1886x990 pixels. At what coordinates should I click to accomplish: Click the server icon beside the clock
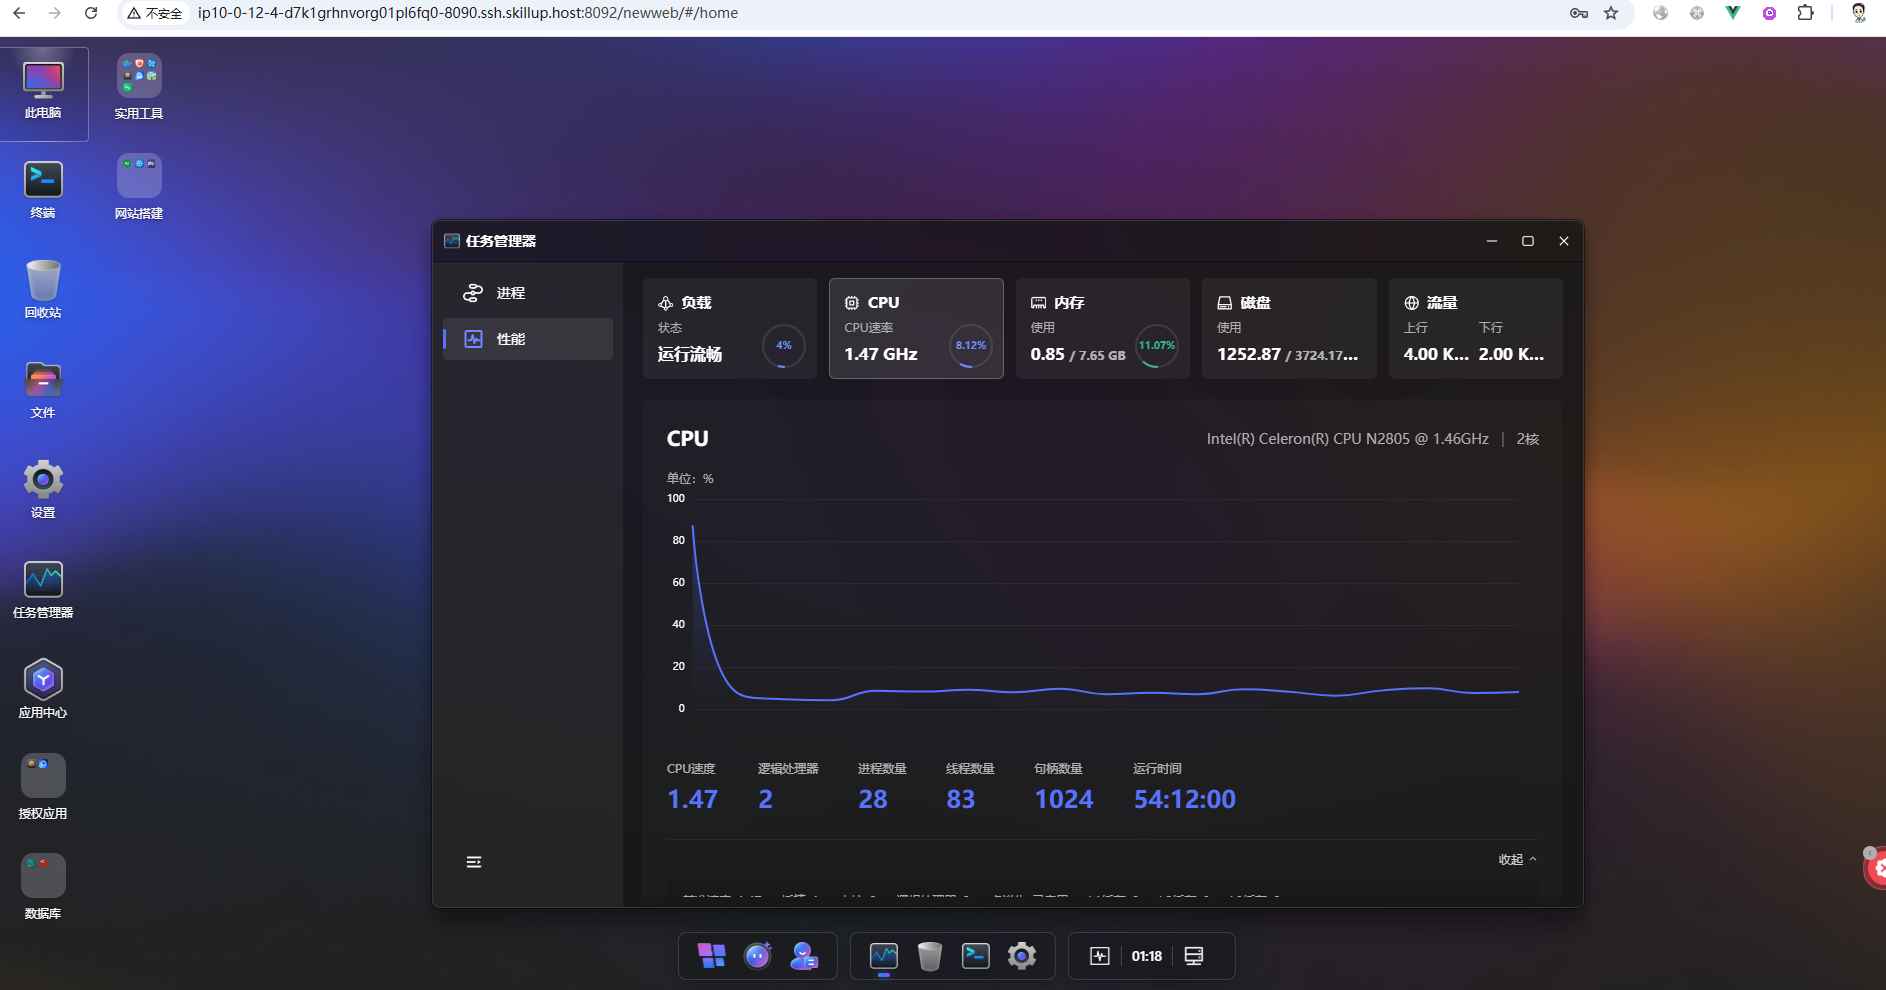(1193, 956)
